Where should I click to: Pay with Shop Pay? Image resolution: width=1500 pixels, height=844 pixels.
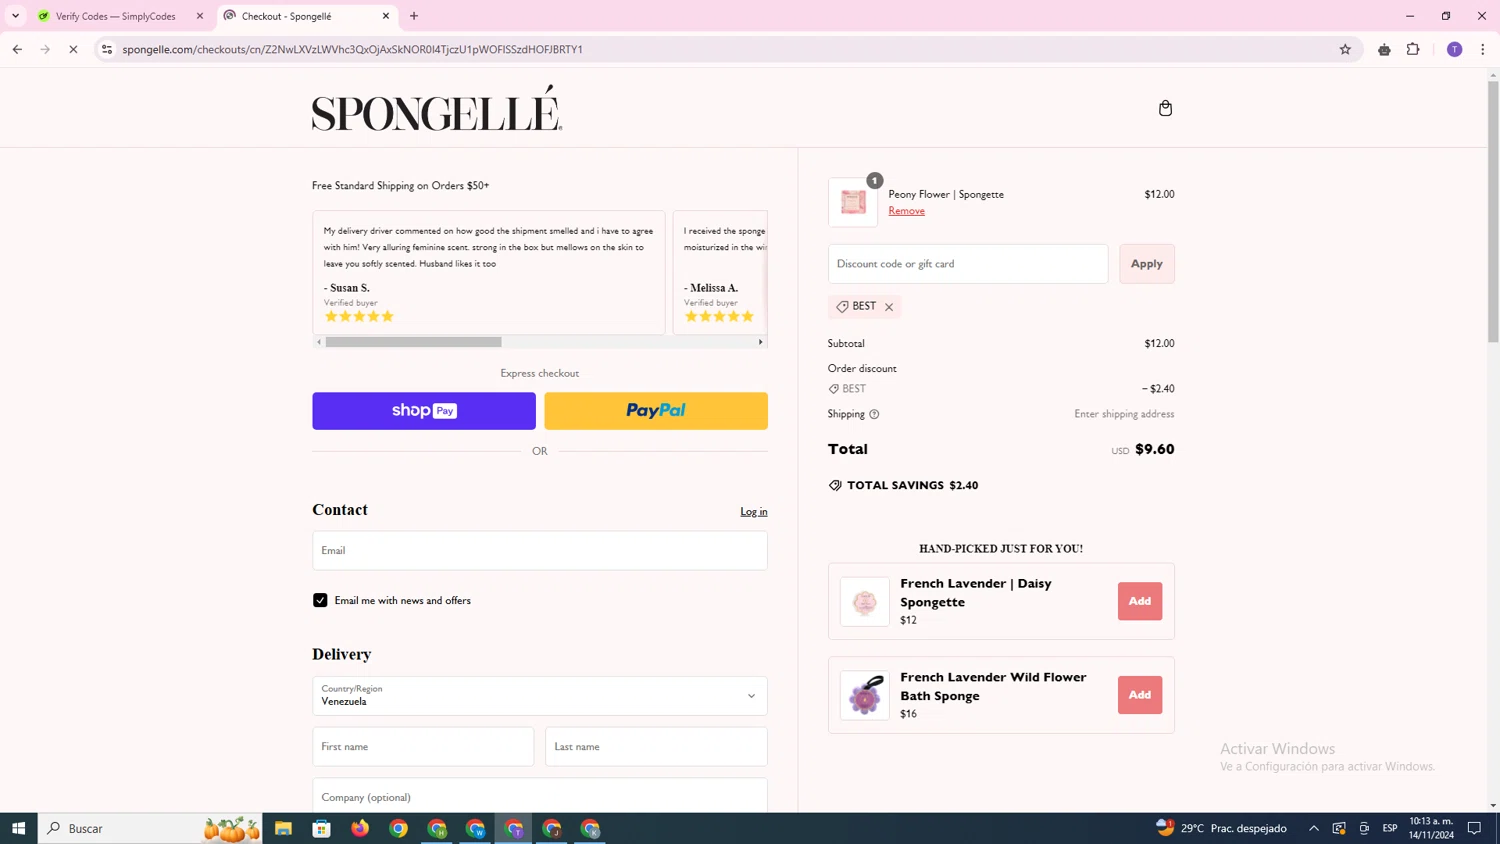(x=424, y=411)
